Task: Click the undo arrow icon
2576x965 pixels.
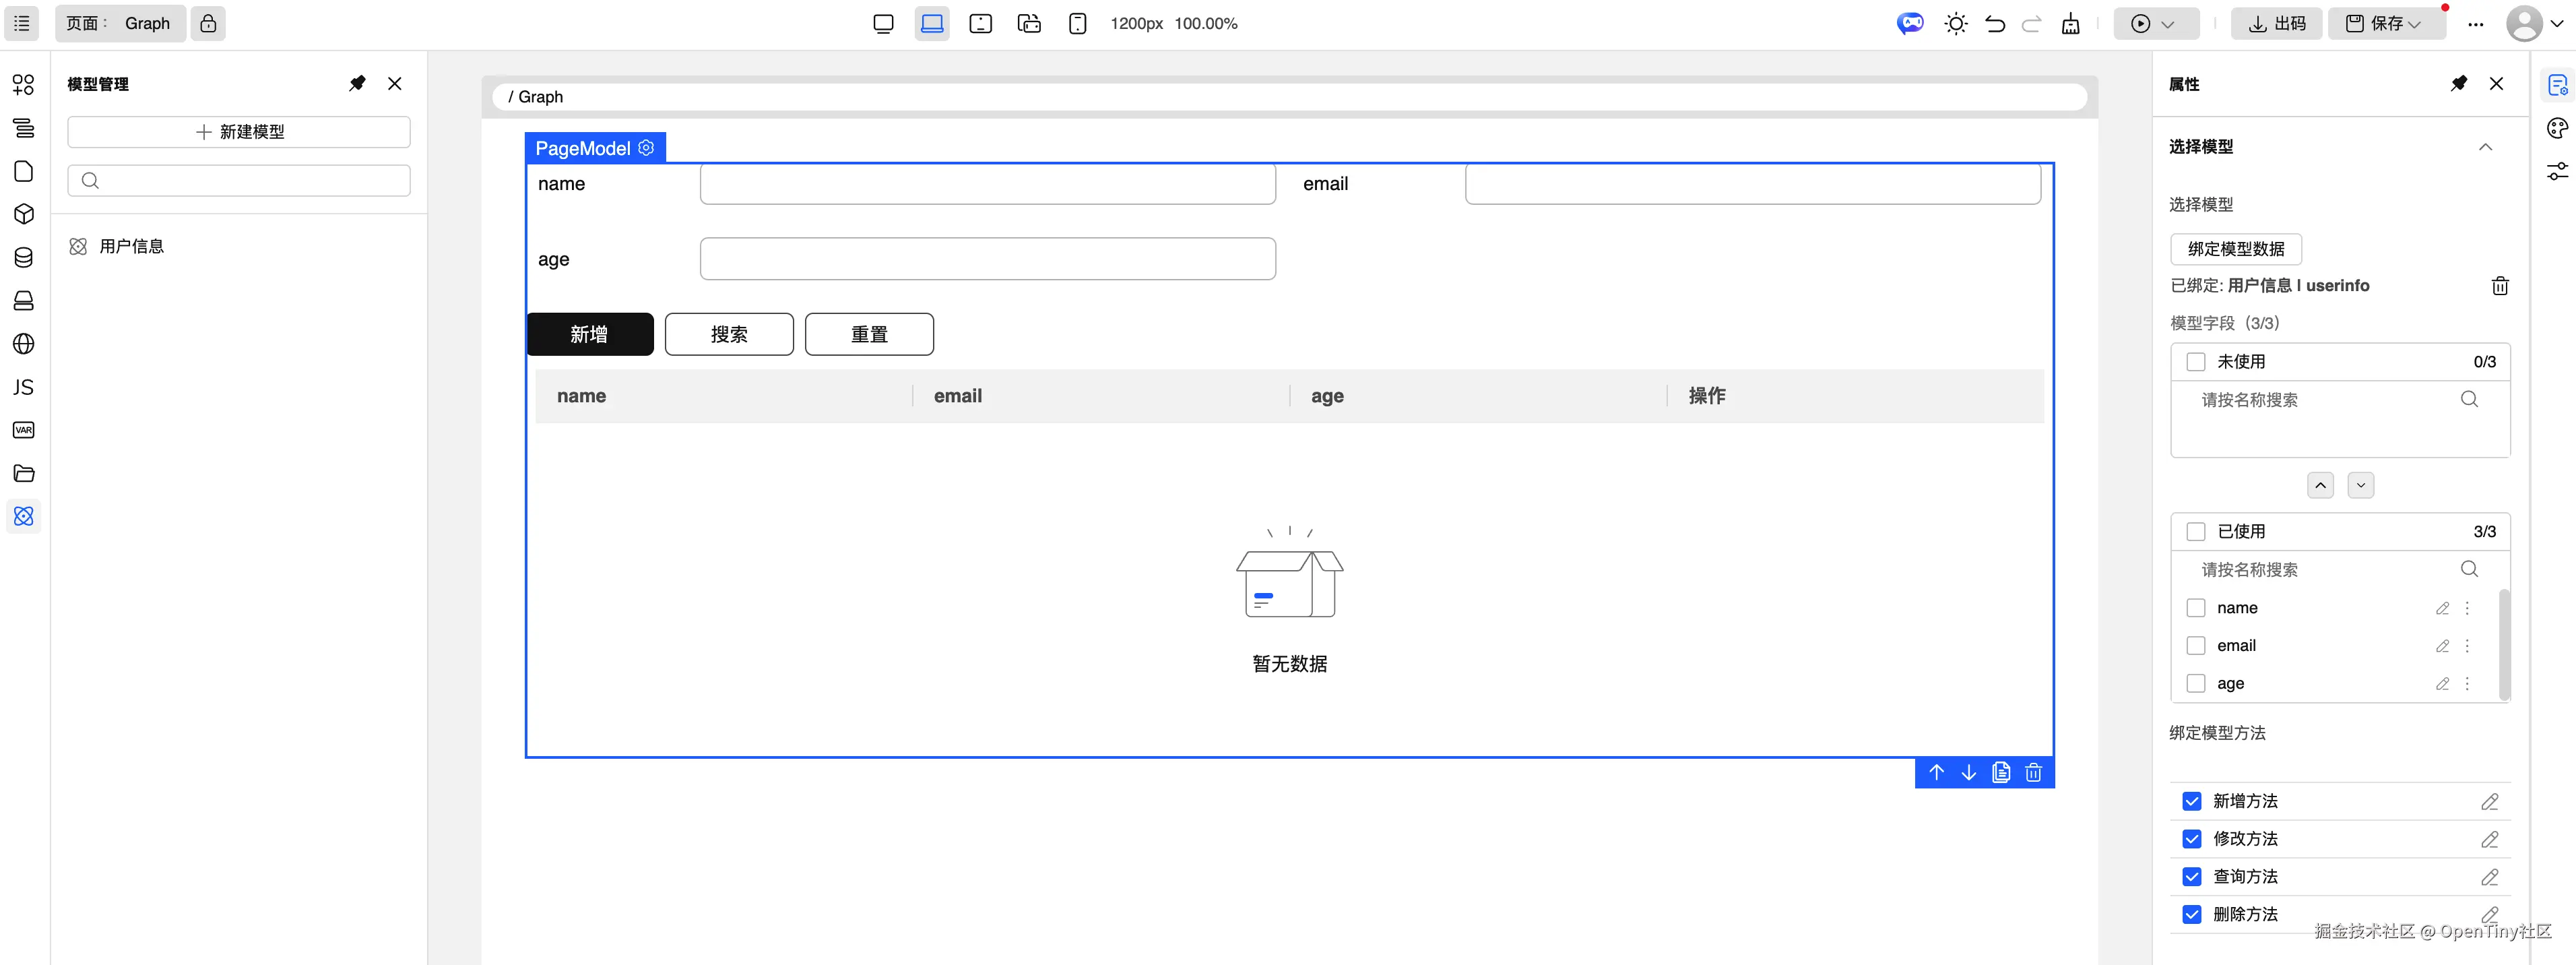Action: 1994,24
